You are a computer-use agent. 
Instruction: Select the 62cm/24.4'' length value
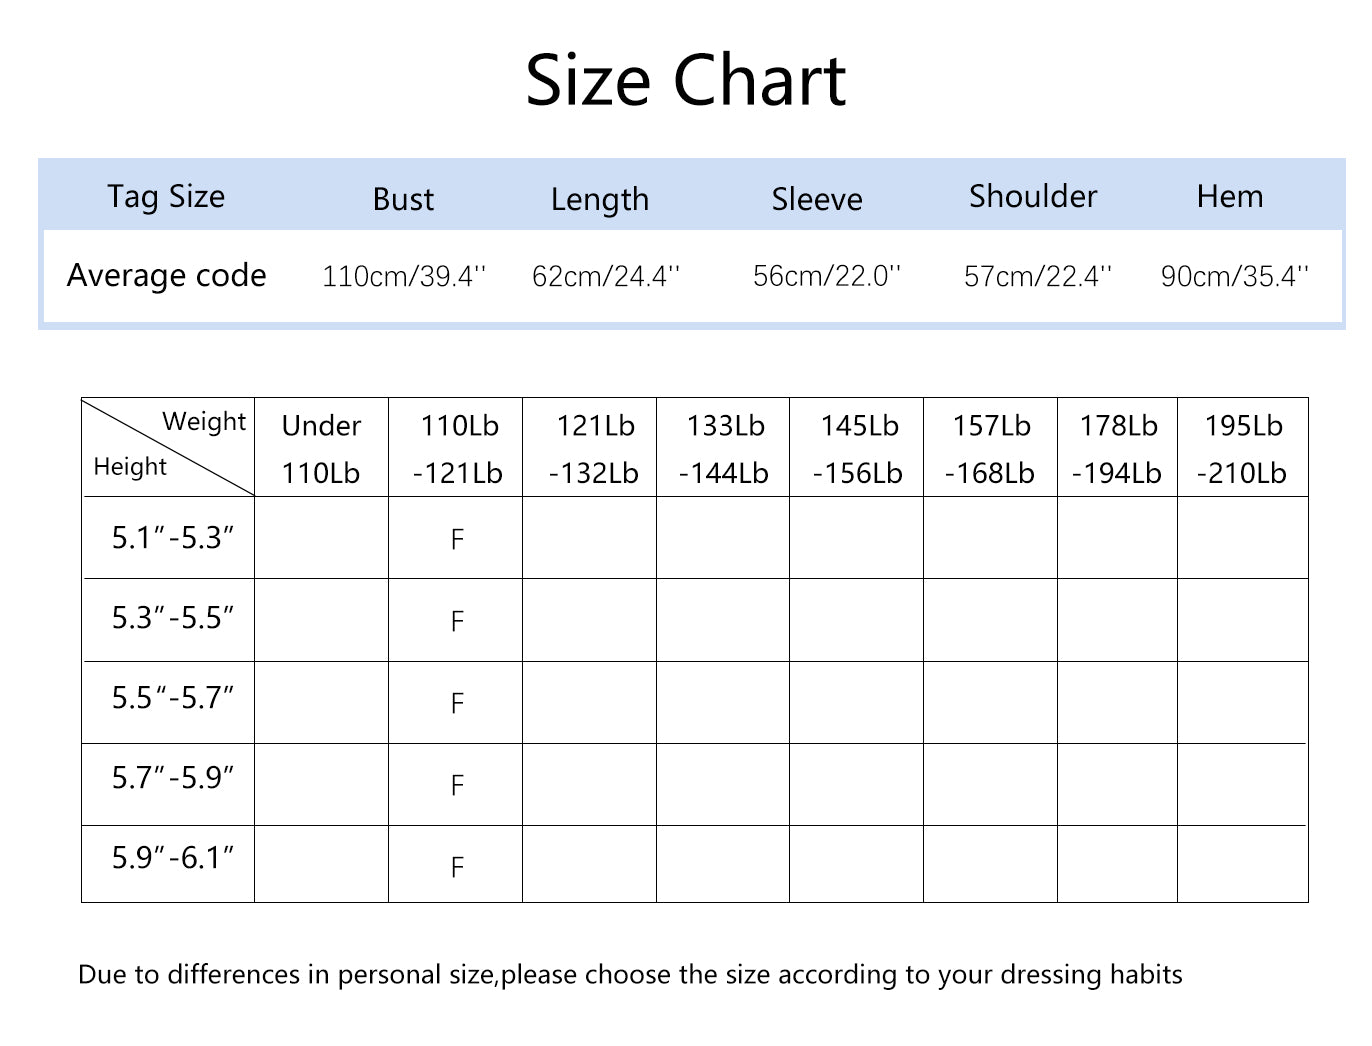(606, 276)
